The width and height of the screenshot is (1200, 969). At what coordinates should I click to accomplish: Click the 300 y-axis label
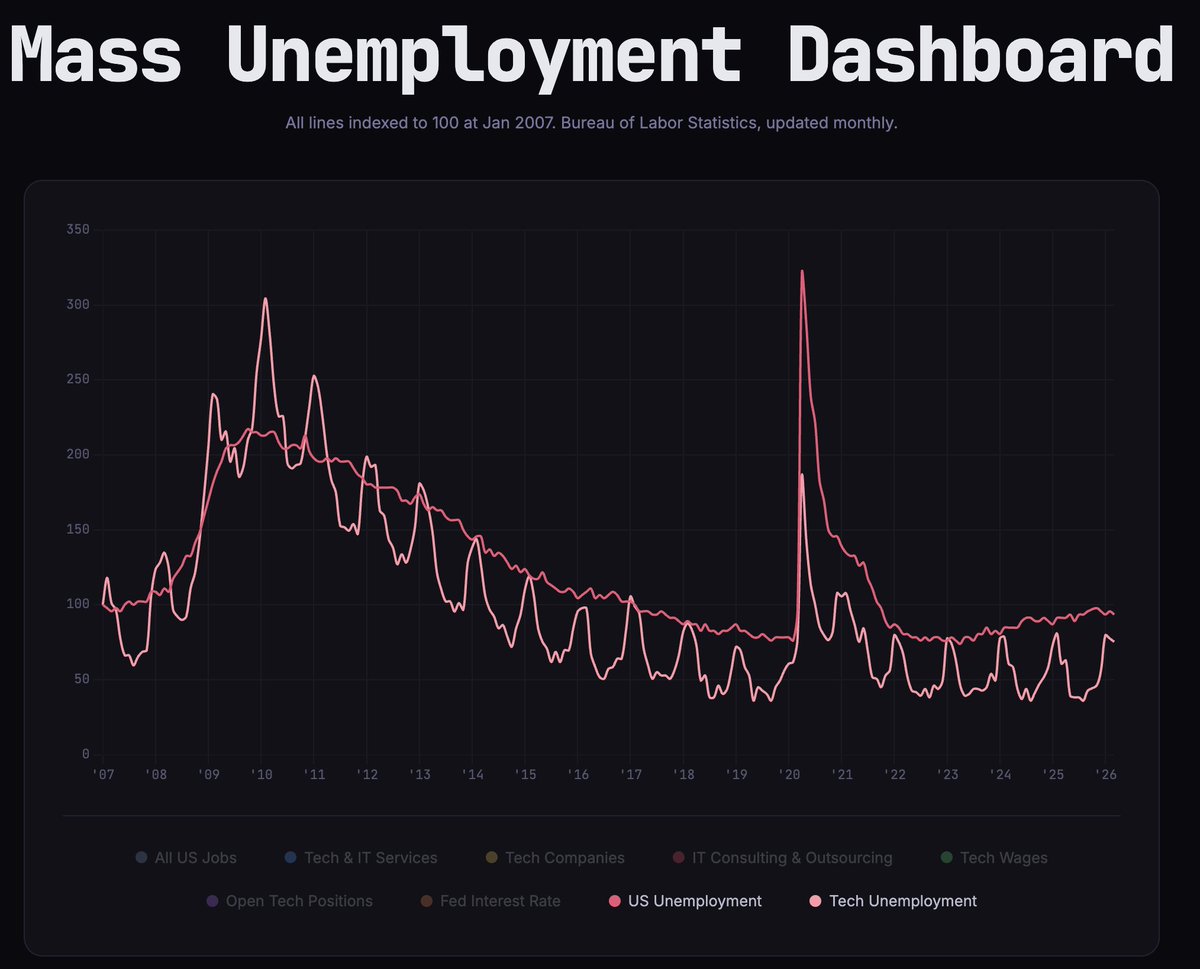pos(79,305)
